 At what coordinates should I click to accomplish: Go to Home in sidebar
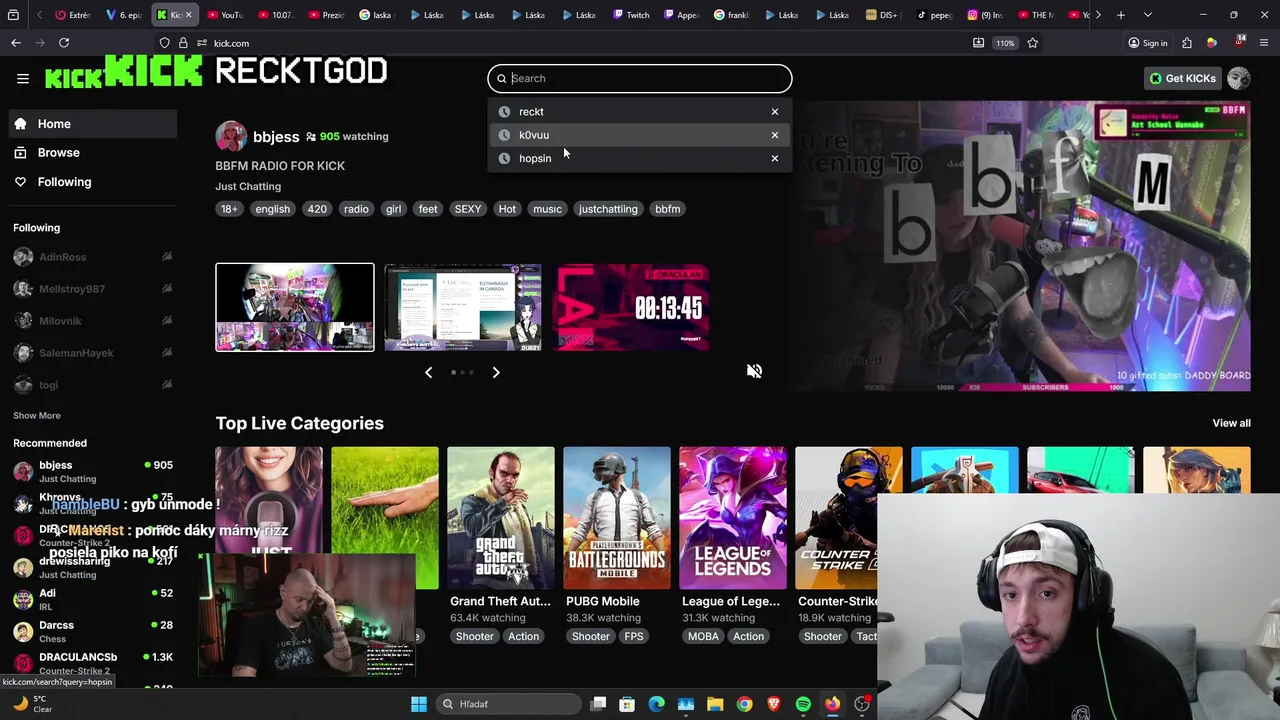click(93, 124)
